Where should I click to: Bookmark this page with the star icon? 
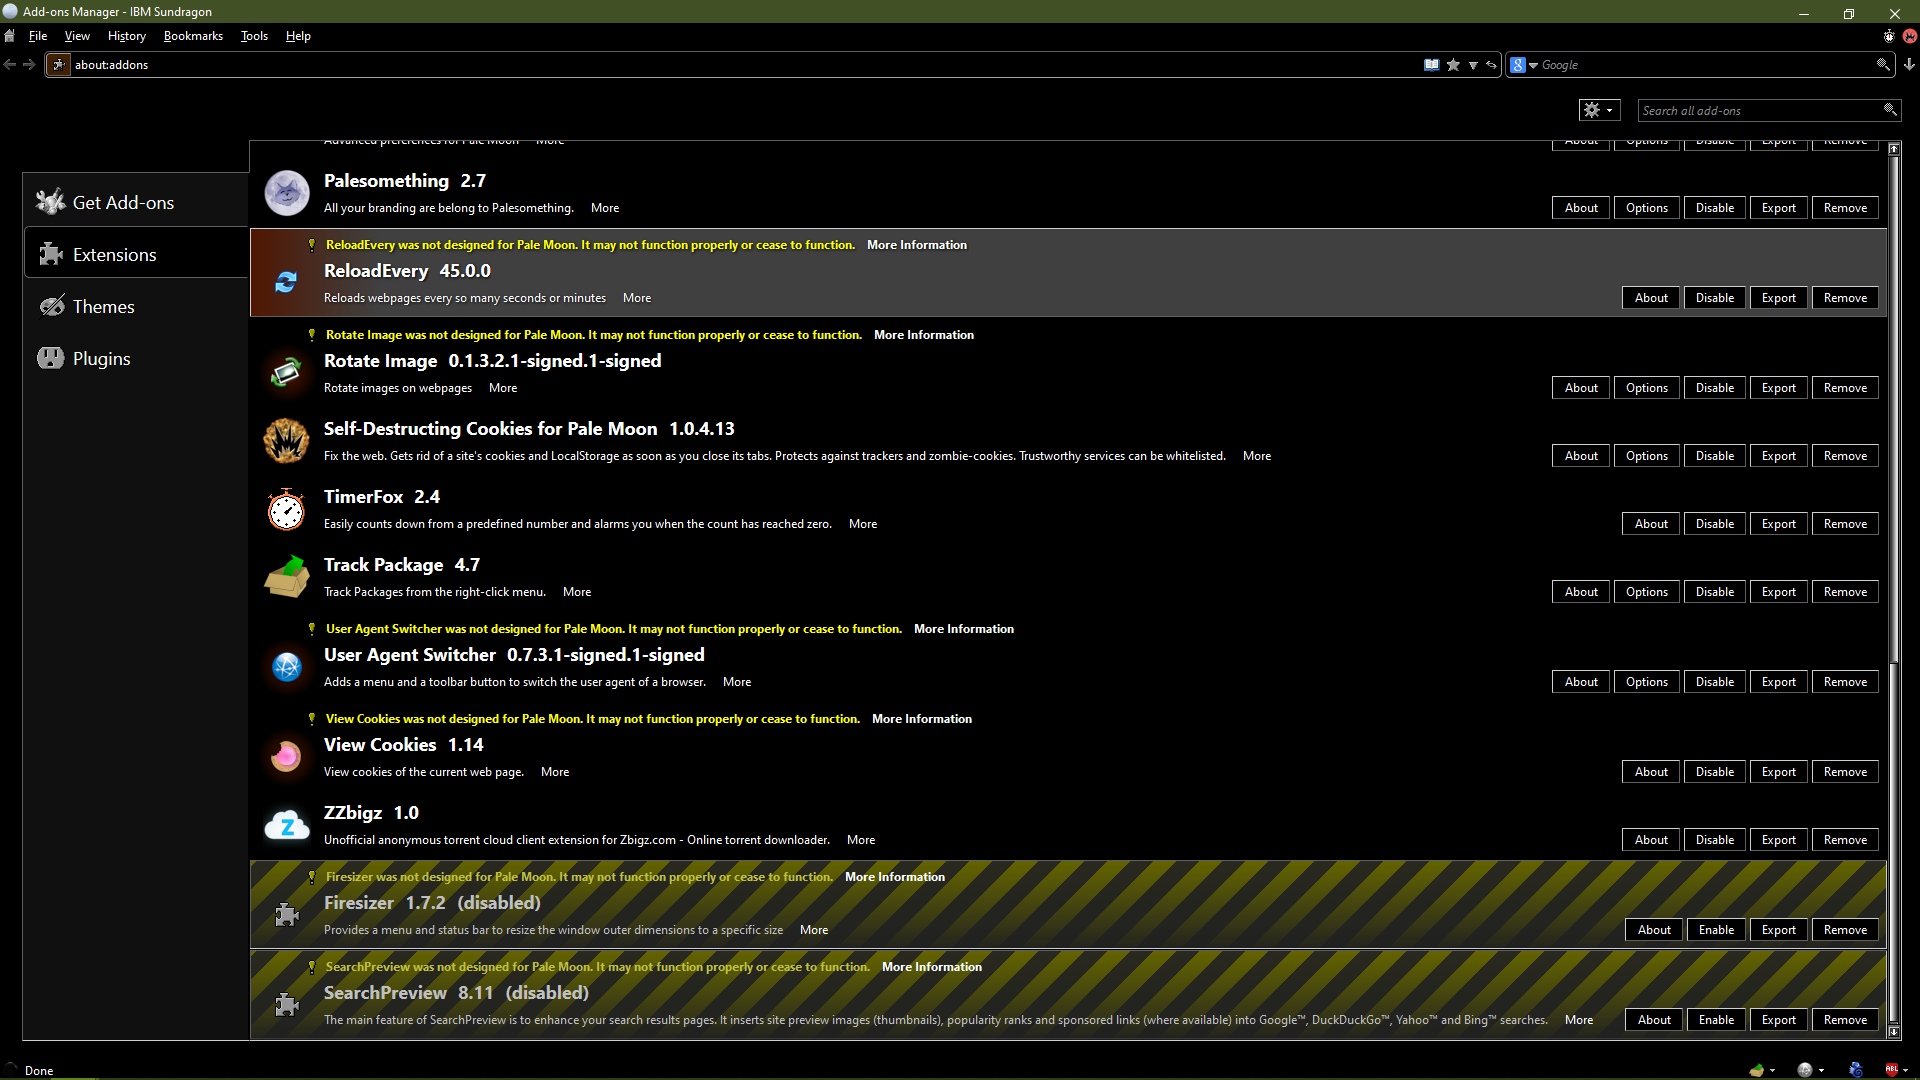point(1453,65)
